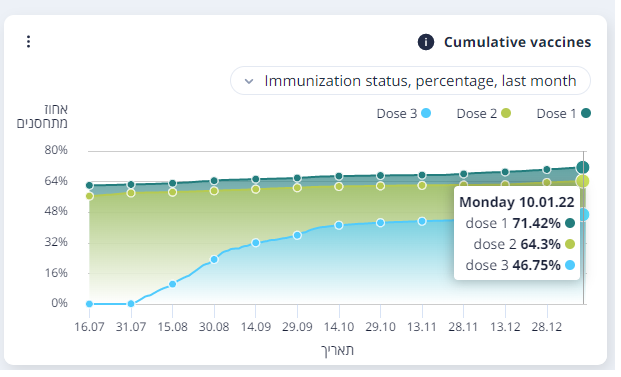Expand the Immunization status dropdown chevron
The image size is (621, 377).
coord(249,82)
